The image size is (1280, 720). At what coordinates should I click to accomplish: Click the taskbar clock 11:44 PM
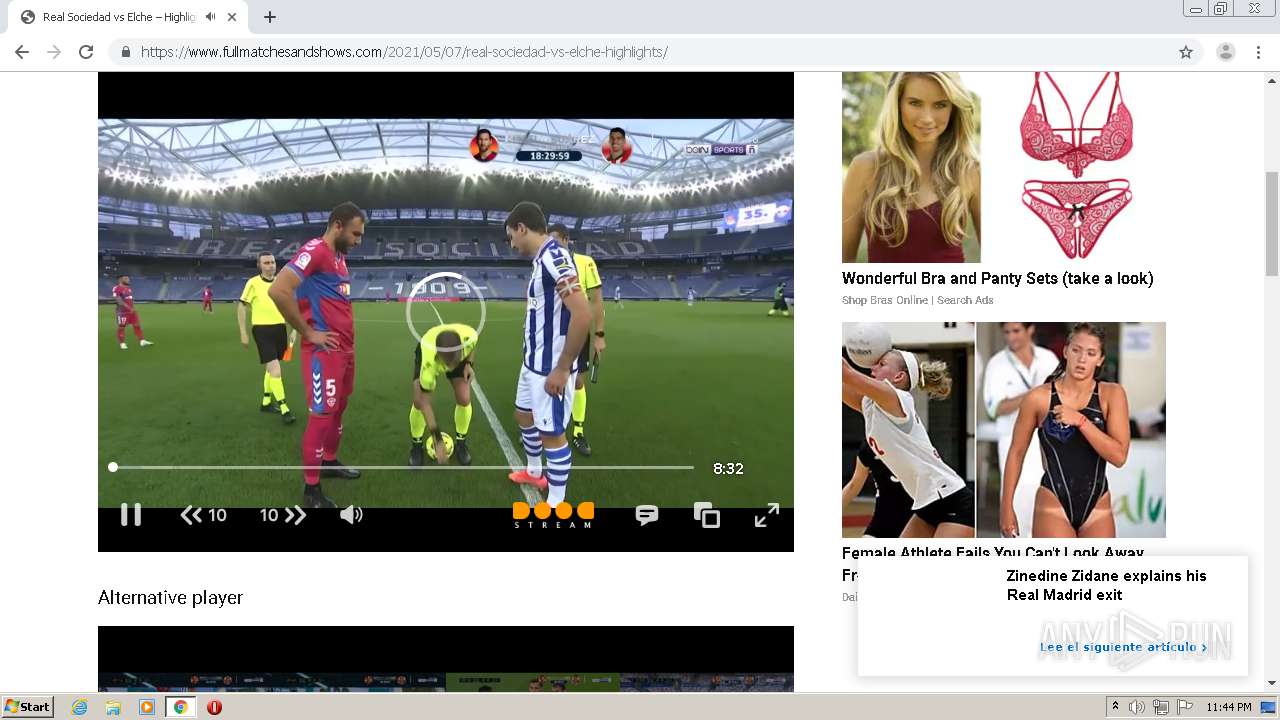pyautogui.click(x=1229, y=707)
